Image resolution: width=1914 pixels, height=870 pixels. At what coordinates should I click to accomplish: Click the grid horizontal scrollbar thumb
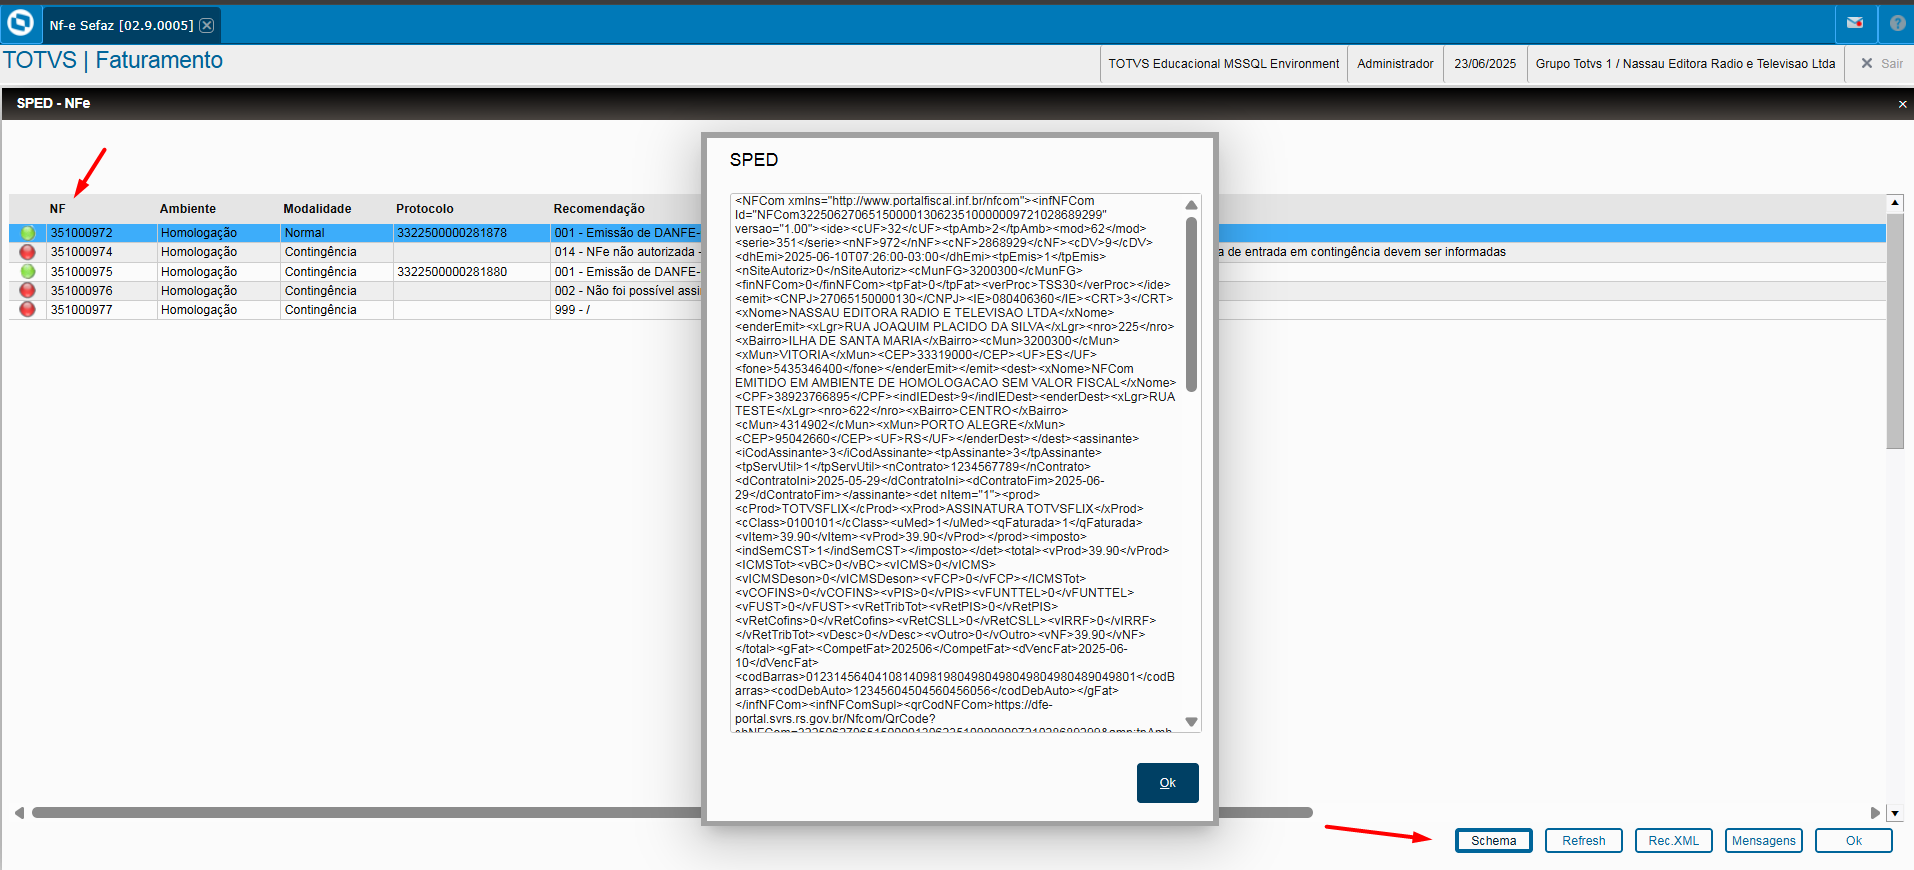[672, 813]
